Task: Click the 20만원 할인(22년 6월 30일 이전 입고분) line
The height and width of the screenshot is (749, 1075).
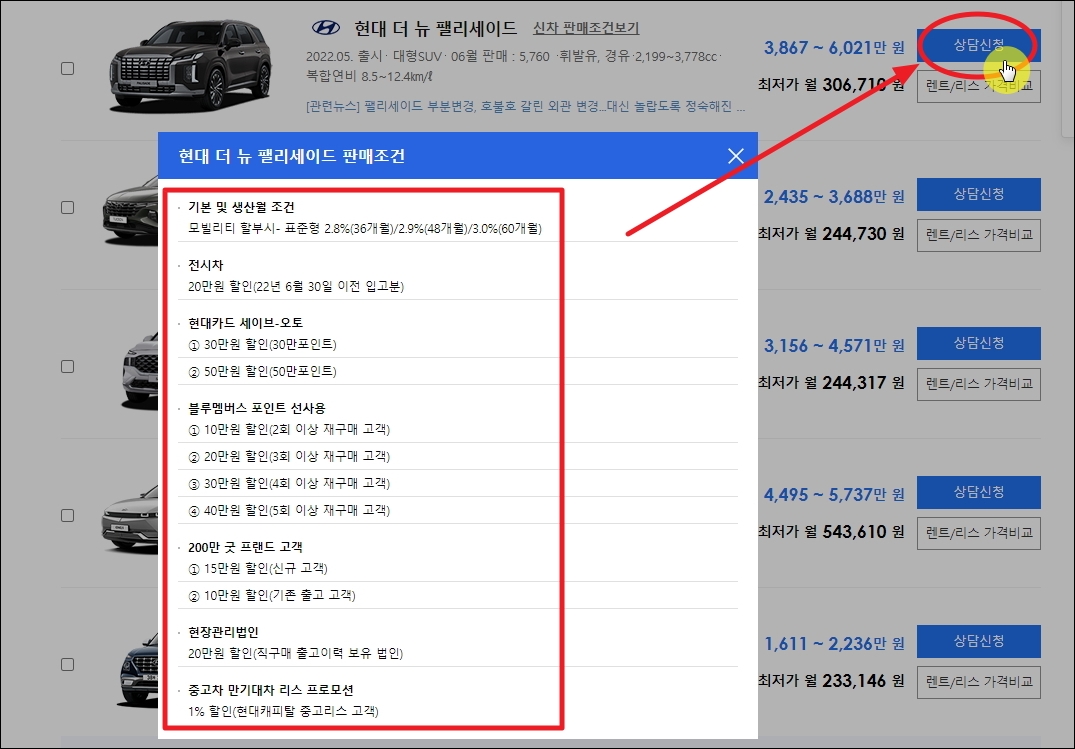Action: (x=296, y=286)
